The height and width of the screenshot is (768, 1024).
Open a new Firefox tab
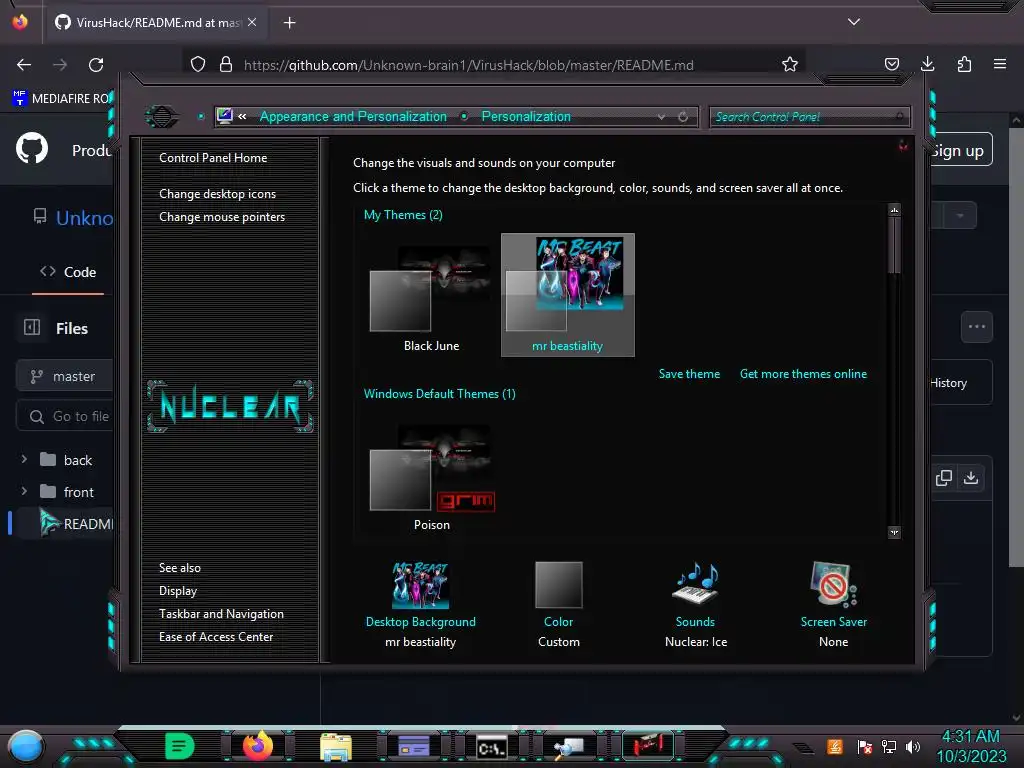[x=289, y=23]
